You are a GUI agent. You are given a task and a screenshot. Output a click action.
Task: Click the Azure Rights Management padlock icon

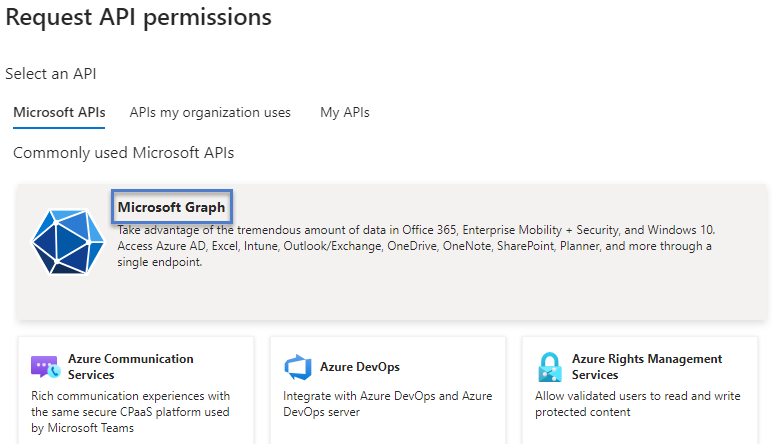point(549,367)
